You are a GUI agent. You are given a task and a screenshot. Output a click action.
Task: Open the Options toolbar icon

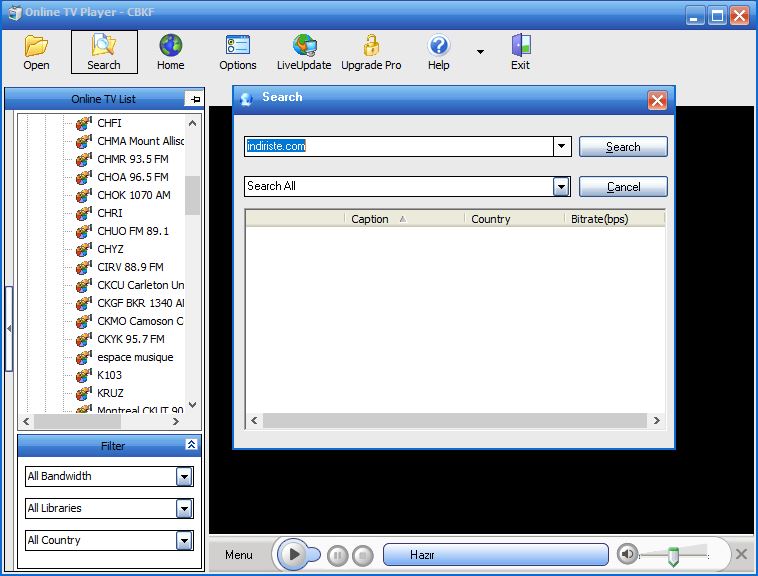click(237, 52)
